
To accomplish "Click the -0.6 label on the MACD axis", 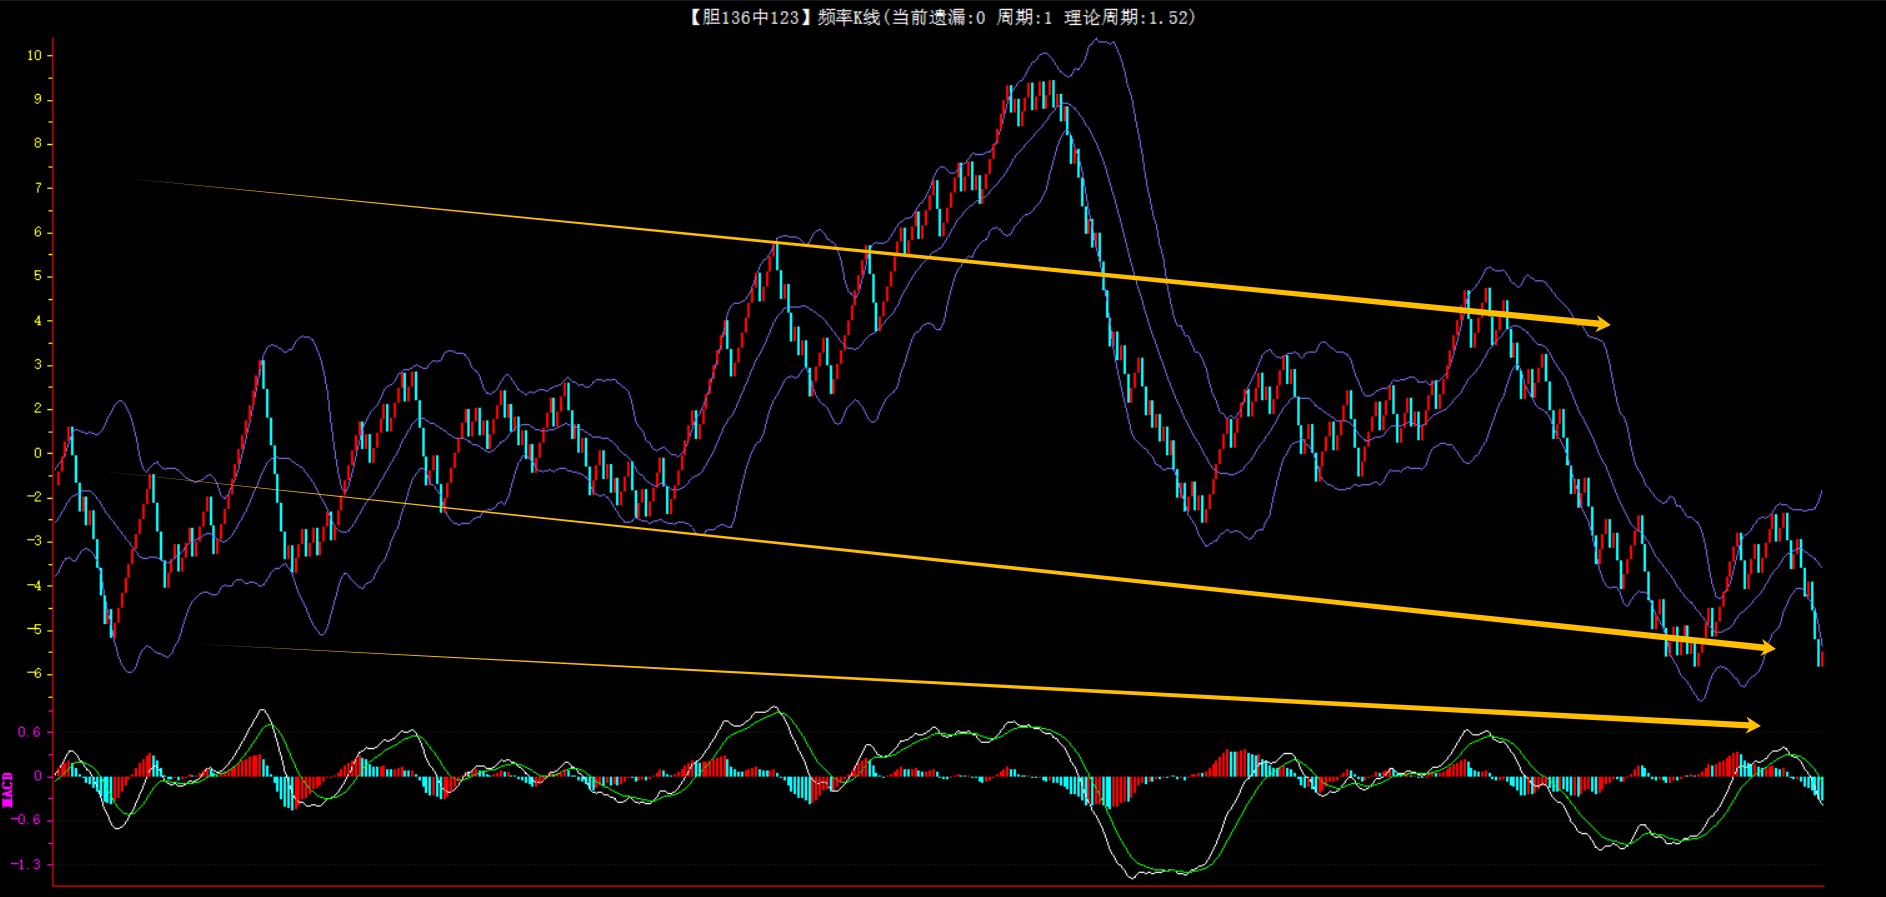I will click(x=27, y=820).
